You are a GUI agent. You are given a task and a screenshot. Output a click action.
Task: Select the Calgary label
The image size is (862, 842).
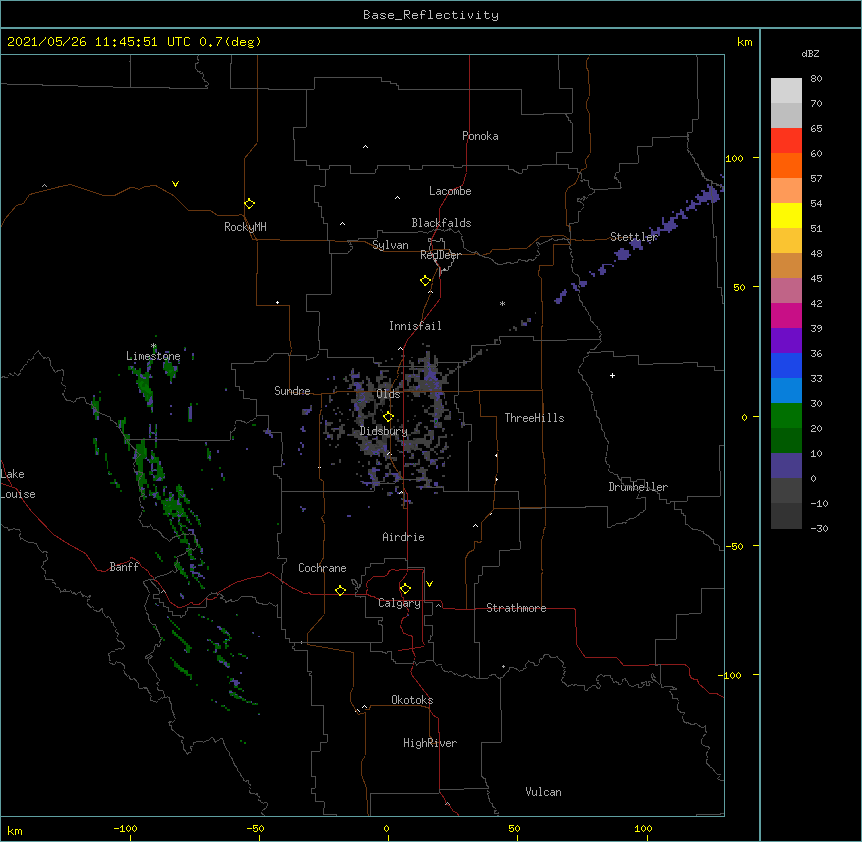coord(400,603)
